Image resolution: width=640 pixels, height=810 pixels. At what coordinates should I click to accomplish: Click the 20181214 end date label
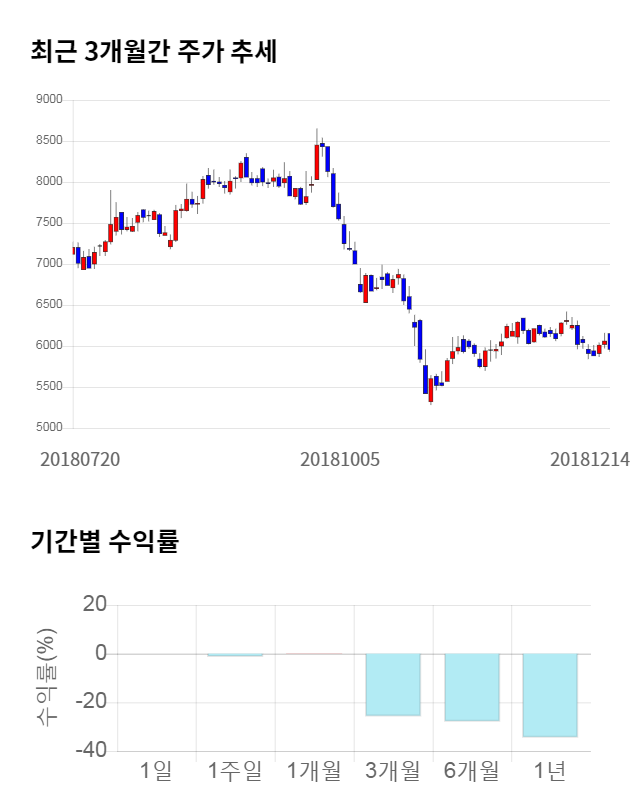590,460
